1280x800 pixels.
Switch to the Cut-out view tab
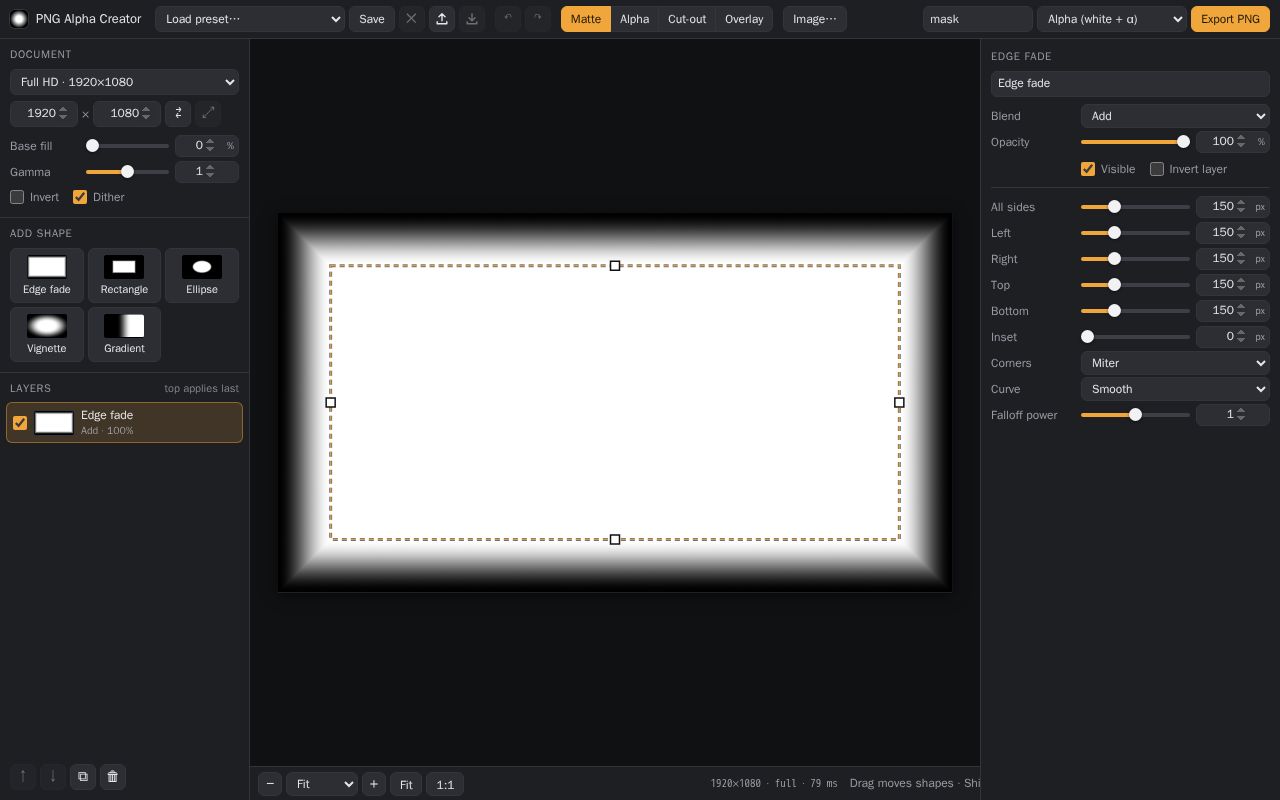687,19
